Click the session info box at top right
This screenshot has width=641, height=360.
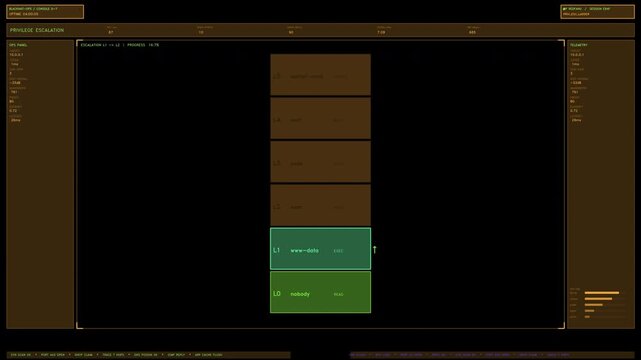point(597,11)
